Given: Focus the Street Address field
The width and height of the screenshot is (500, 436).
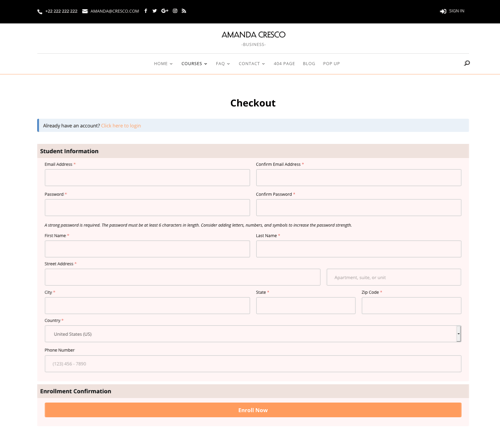Looking at the screenshot, I should pyautogui.click(x=183, y=277).
